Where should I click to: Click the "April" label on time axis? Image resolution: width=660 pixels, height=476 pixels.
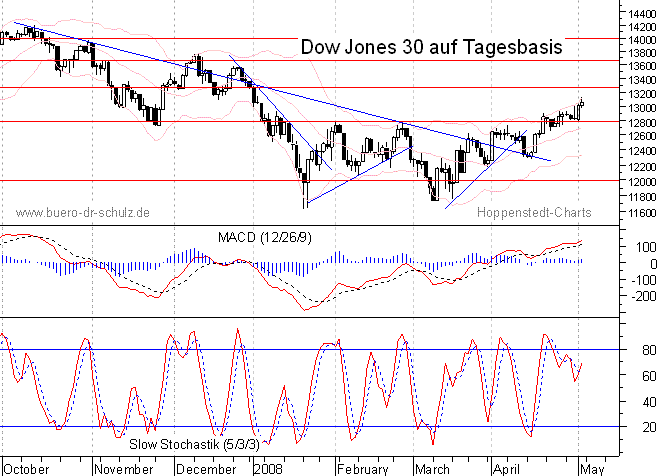point(506,470)
